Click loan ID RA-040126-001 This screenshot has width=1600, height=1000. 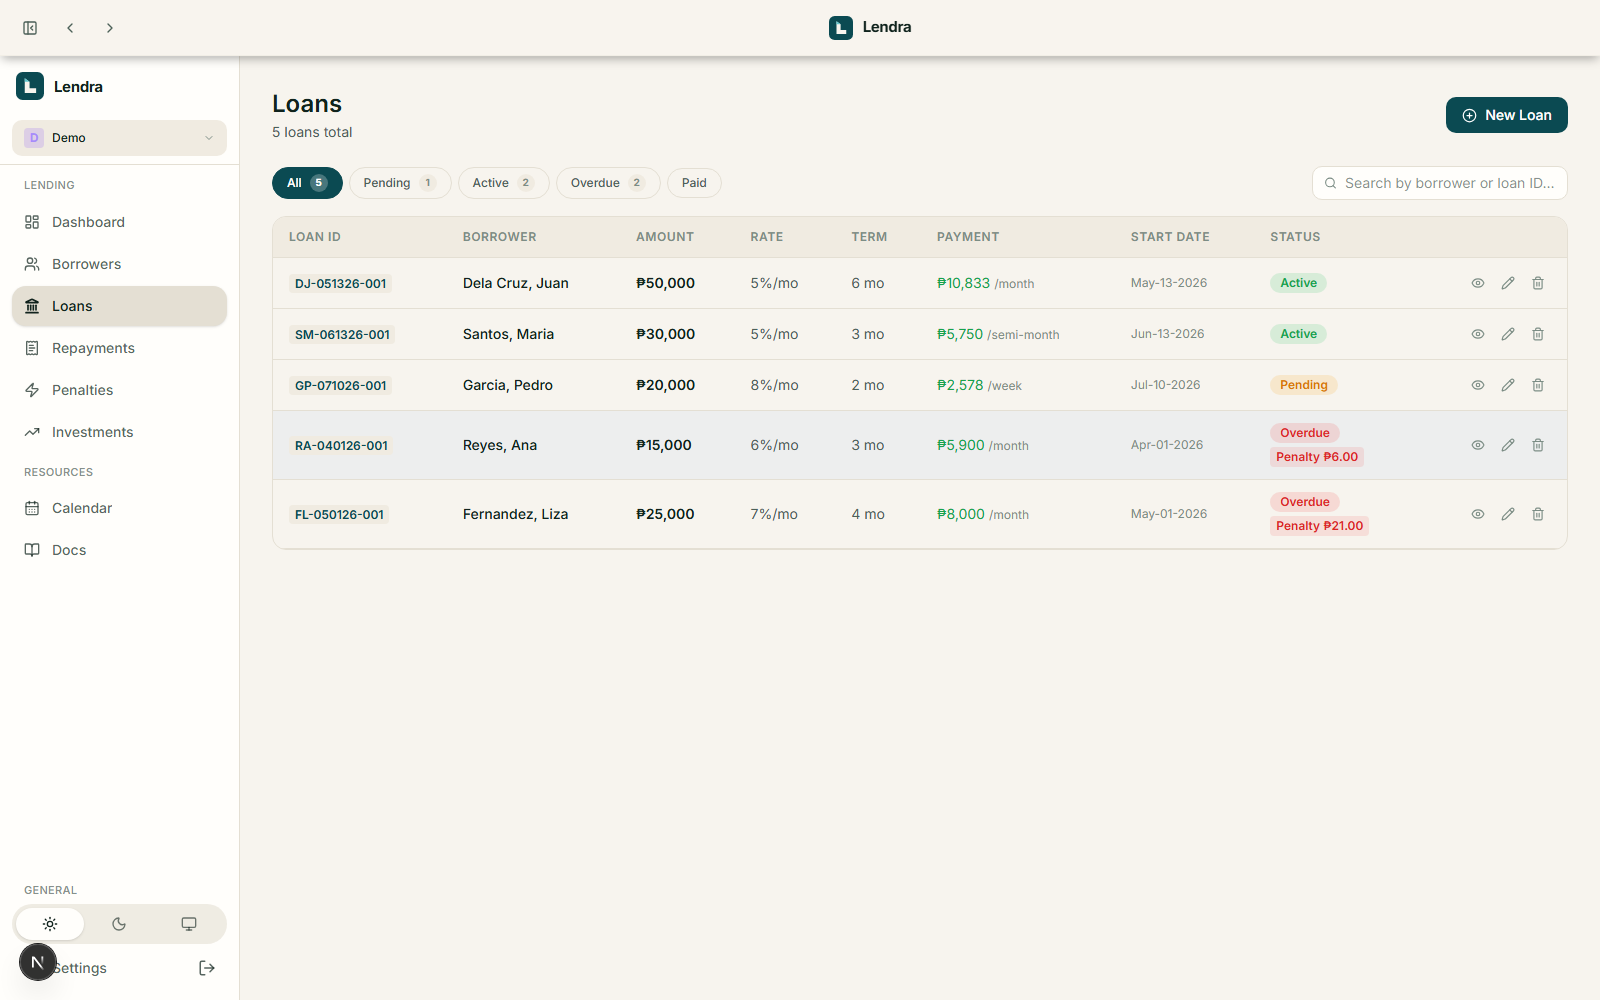click(341, 446)
